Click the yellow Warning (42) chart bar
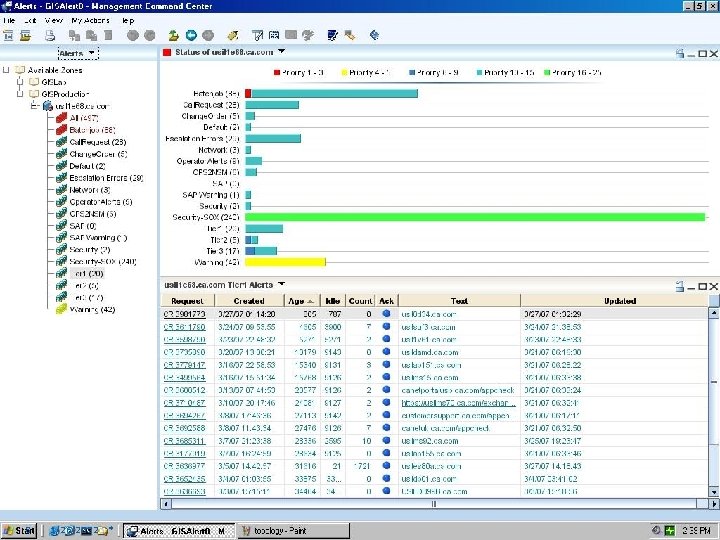Viewport: 720px width, 540px height. 285,262
